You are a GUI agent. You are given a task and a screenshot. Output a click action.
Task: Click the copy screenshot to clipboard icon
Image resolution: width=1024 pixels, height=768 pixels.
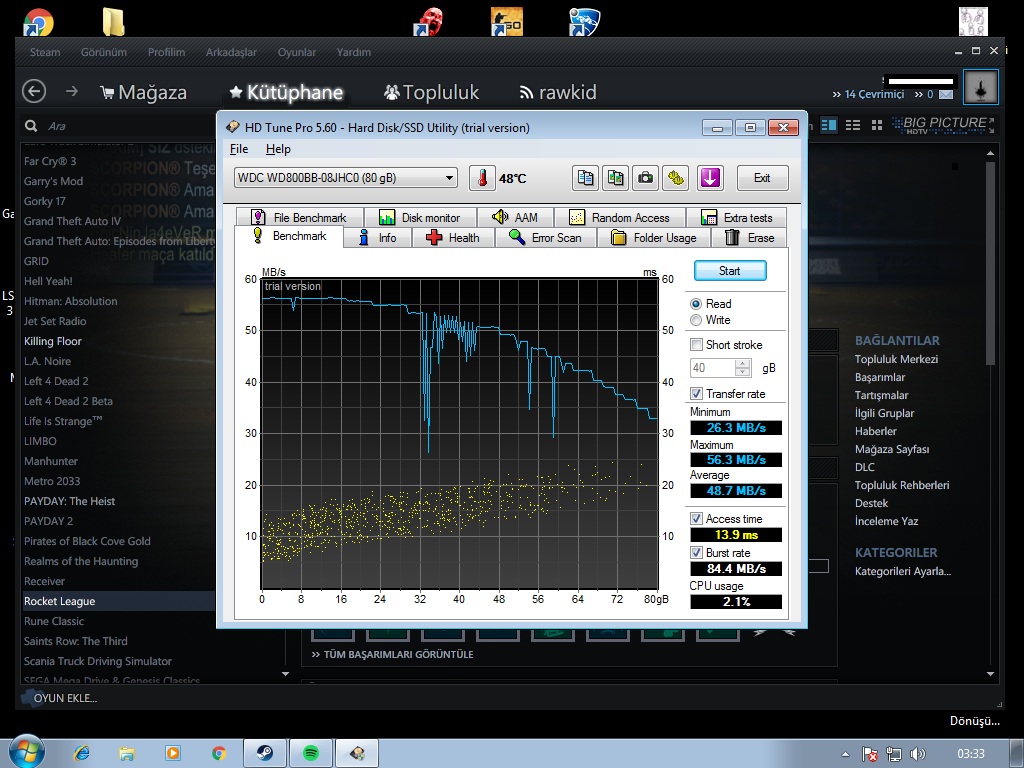click(615, 178)
